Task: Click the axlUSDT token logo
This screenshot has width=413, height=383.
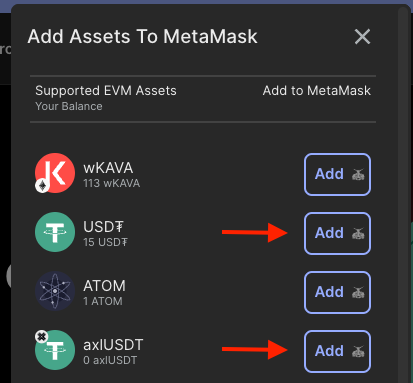Action: 55,350
